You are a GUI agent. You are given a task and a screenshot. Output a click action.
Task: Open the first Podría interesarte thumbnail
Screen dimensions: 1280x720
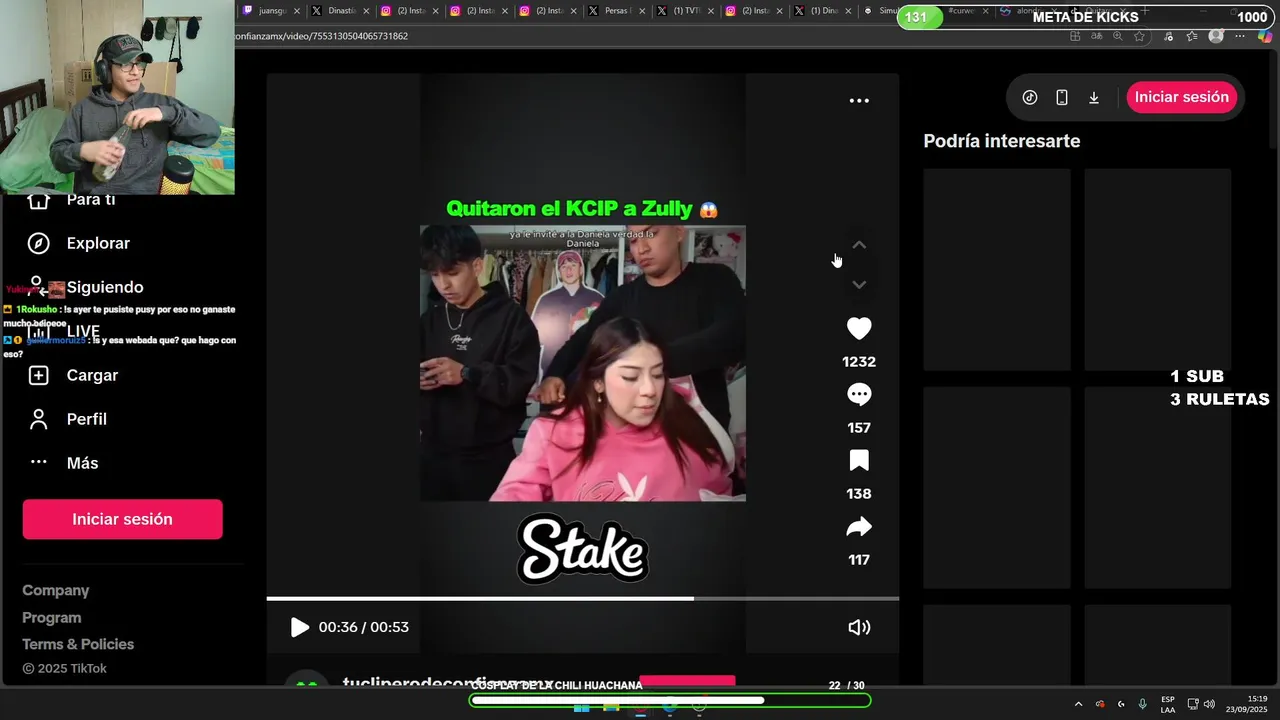point(997,269)
